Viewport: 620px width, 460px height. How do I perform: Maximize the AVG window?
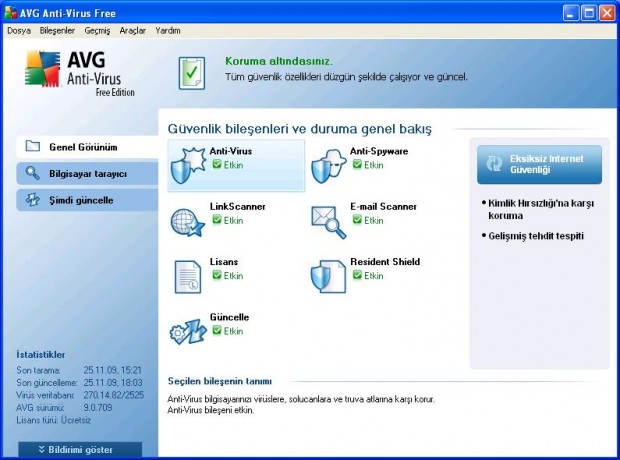[x=588, y=13]
